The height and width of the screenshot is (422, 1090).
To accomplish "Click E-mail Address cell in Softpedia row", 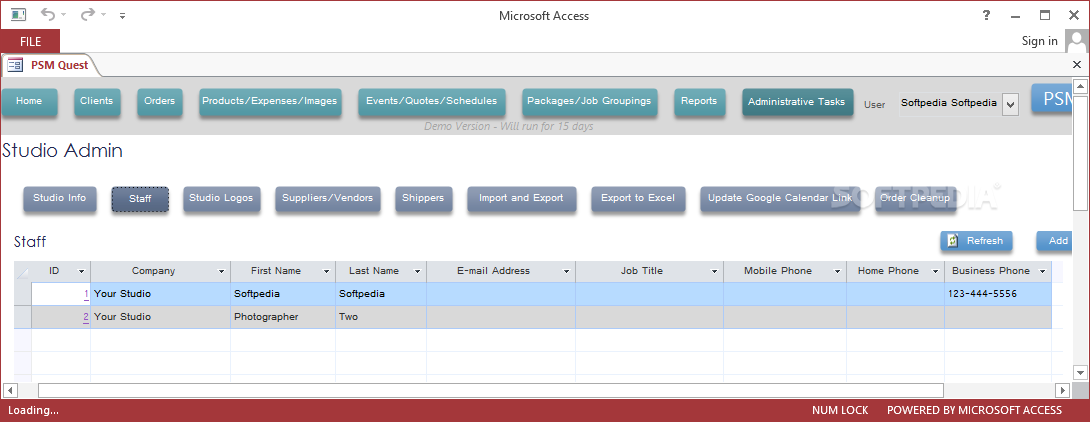I will tap(501, 294).
